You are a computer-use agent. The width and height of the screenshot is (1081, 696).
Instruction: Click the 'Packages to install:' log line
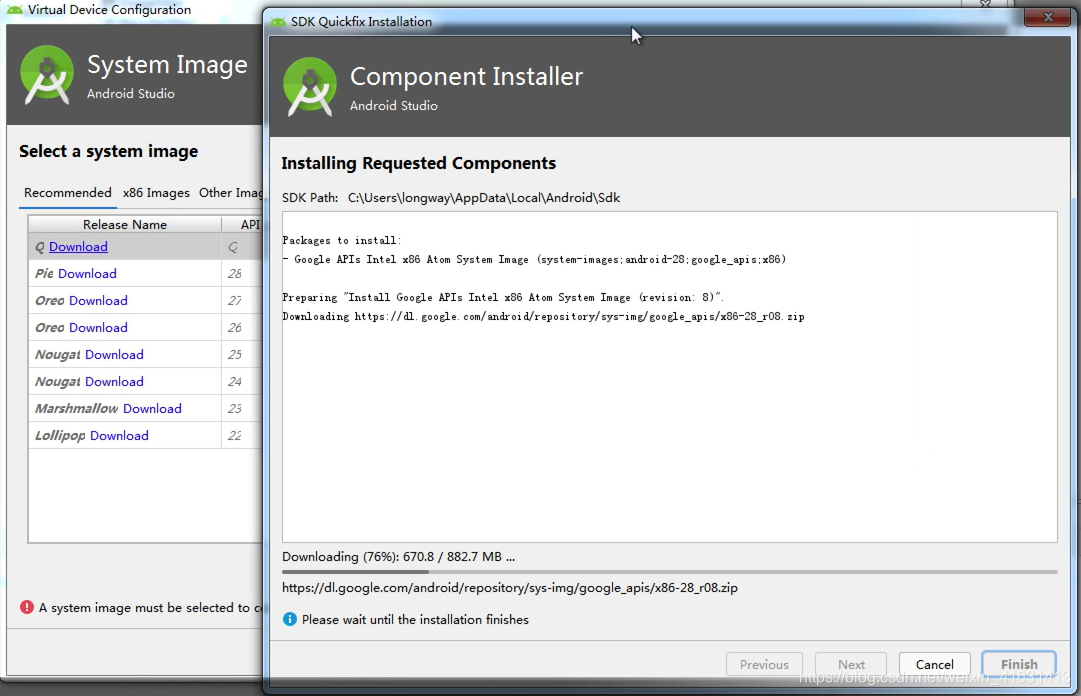click(x=341, y=240)
